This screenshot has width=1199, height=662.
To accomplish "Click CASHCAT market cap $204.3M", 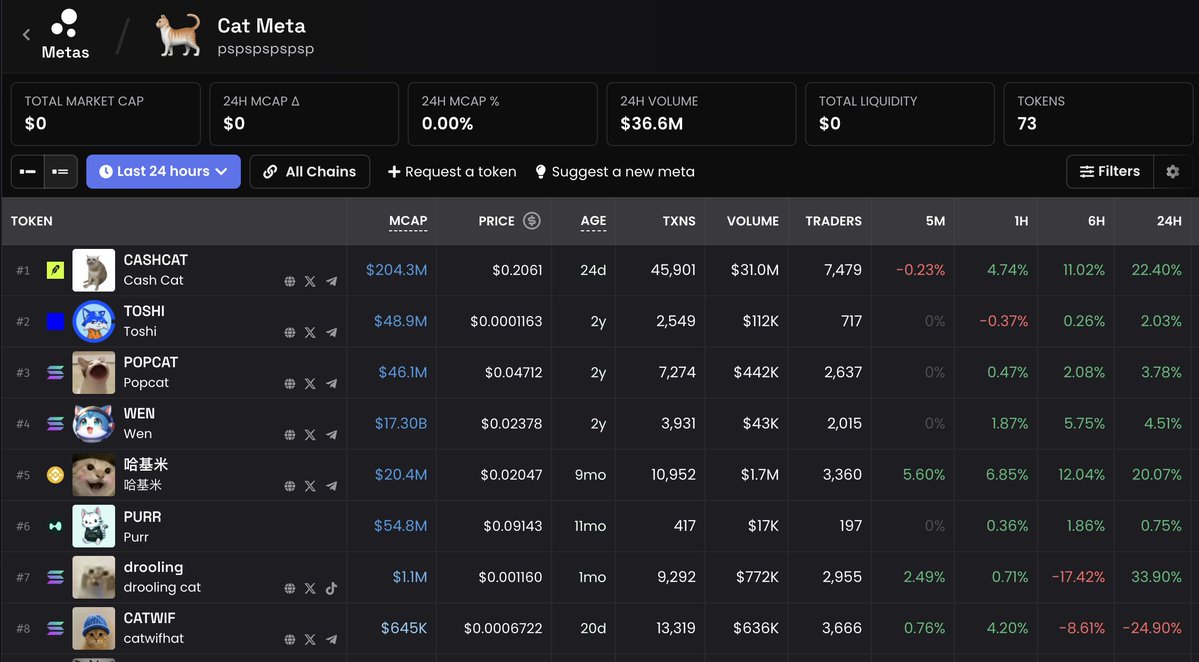I will click(x=396, y=270).
